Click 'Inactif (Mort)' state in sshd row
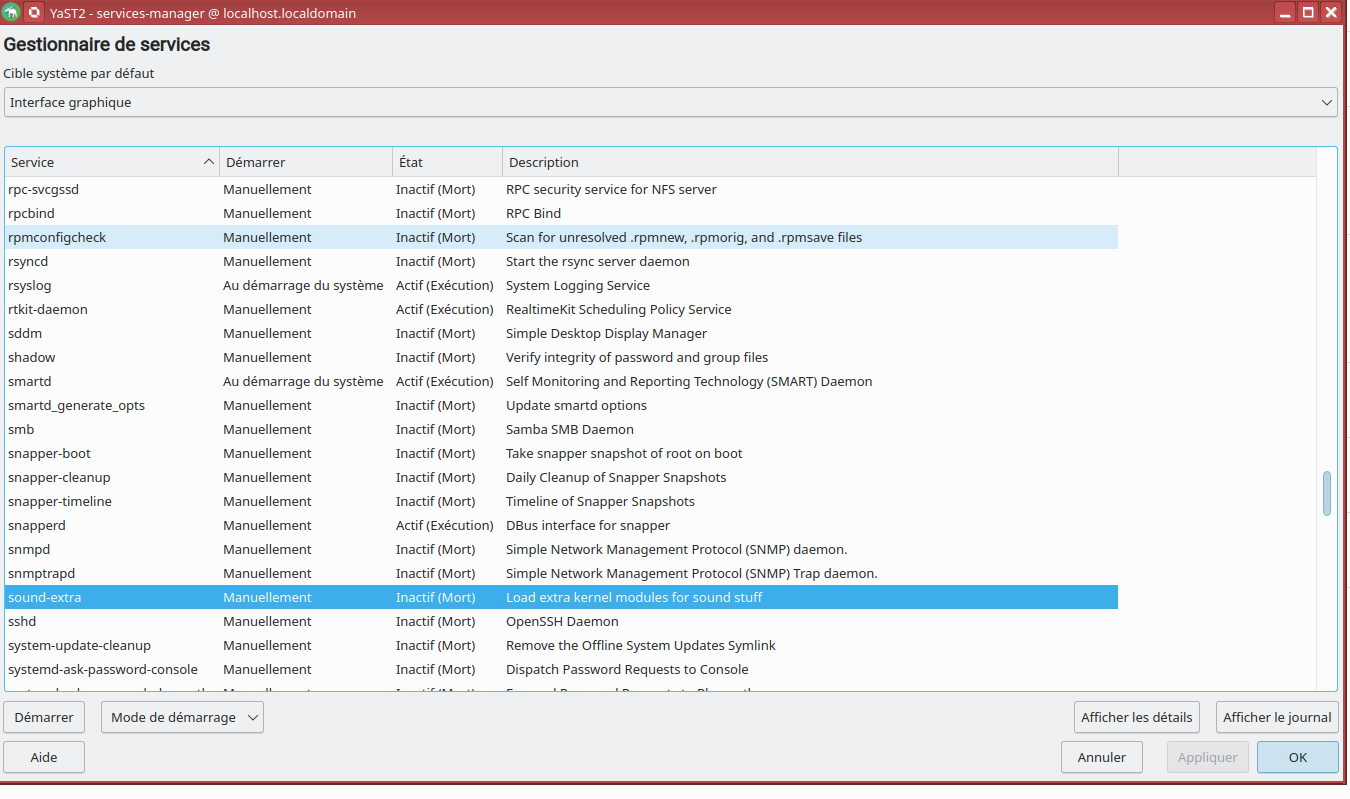The image size is (1350, 799). point(435,621)
